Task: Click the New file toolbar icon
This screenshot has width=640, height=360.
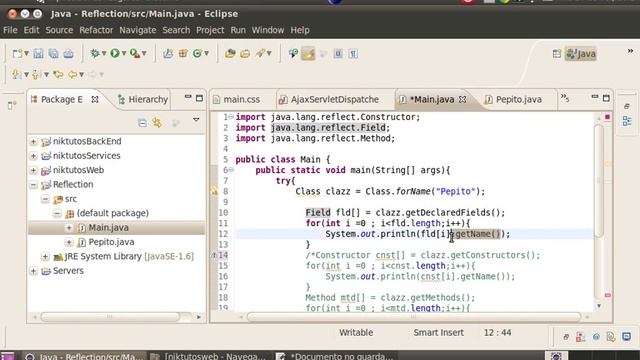Action: pos(17,53)
